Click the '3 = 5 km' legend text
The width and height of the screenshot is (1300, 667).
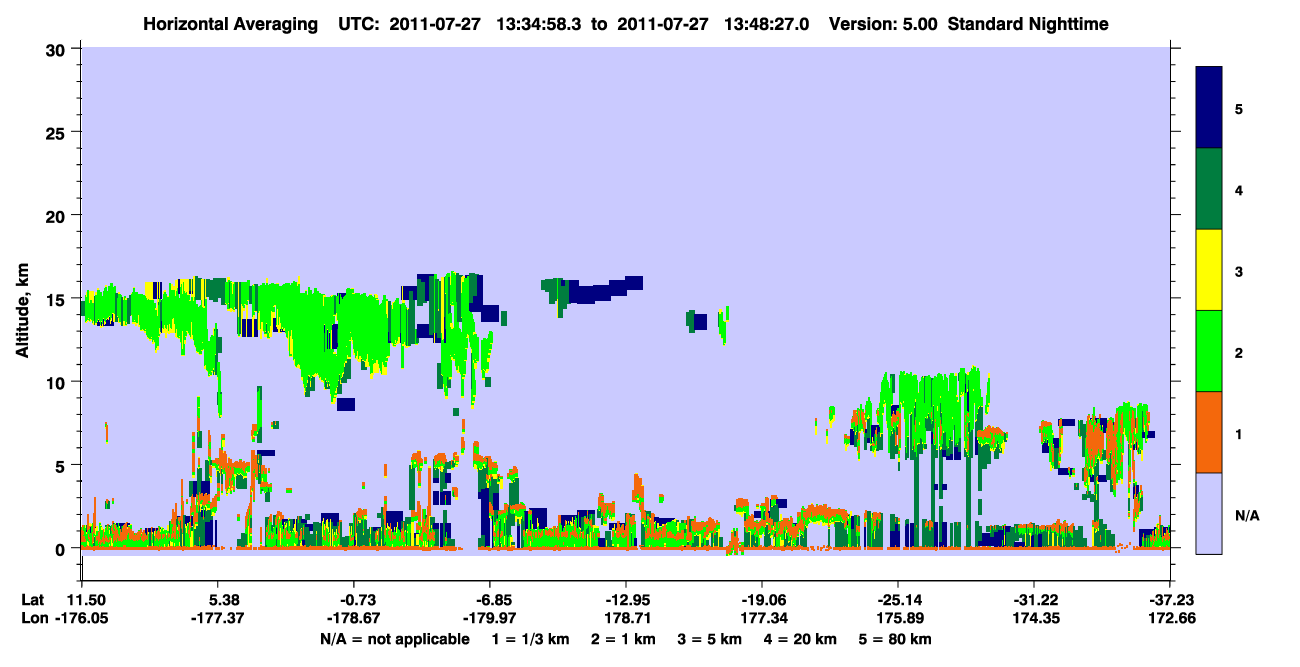point(709,639)
